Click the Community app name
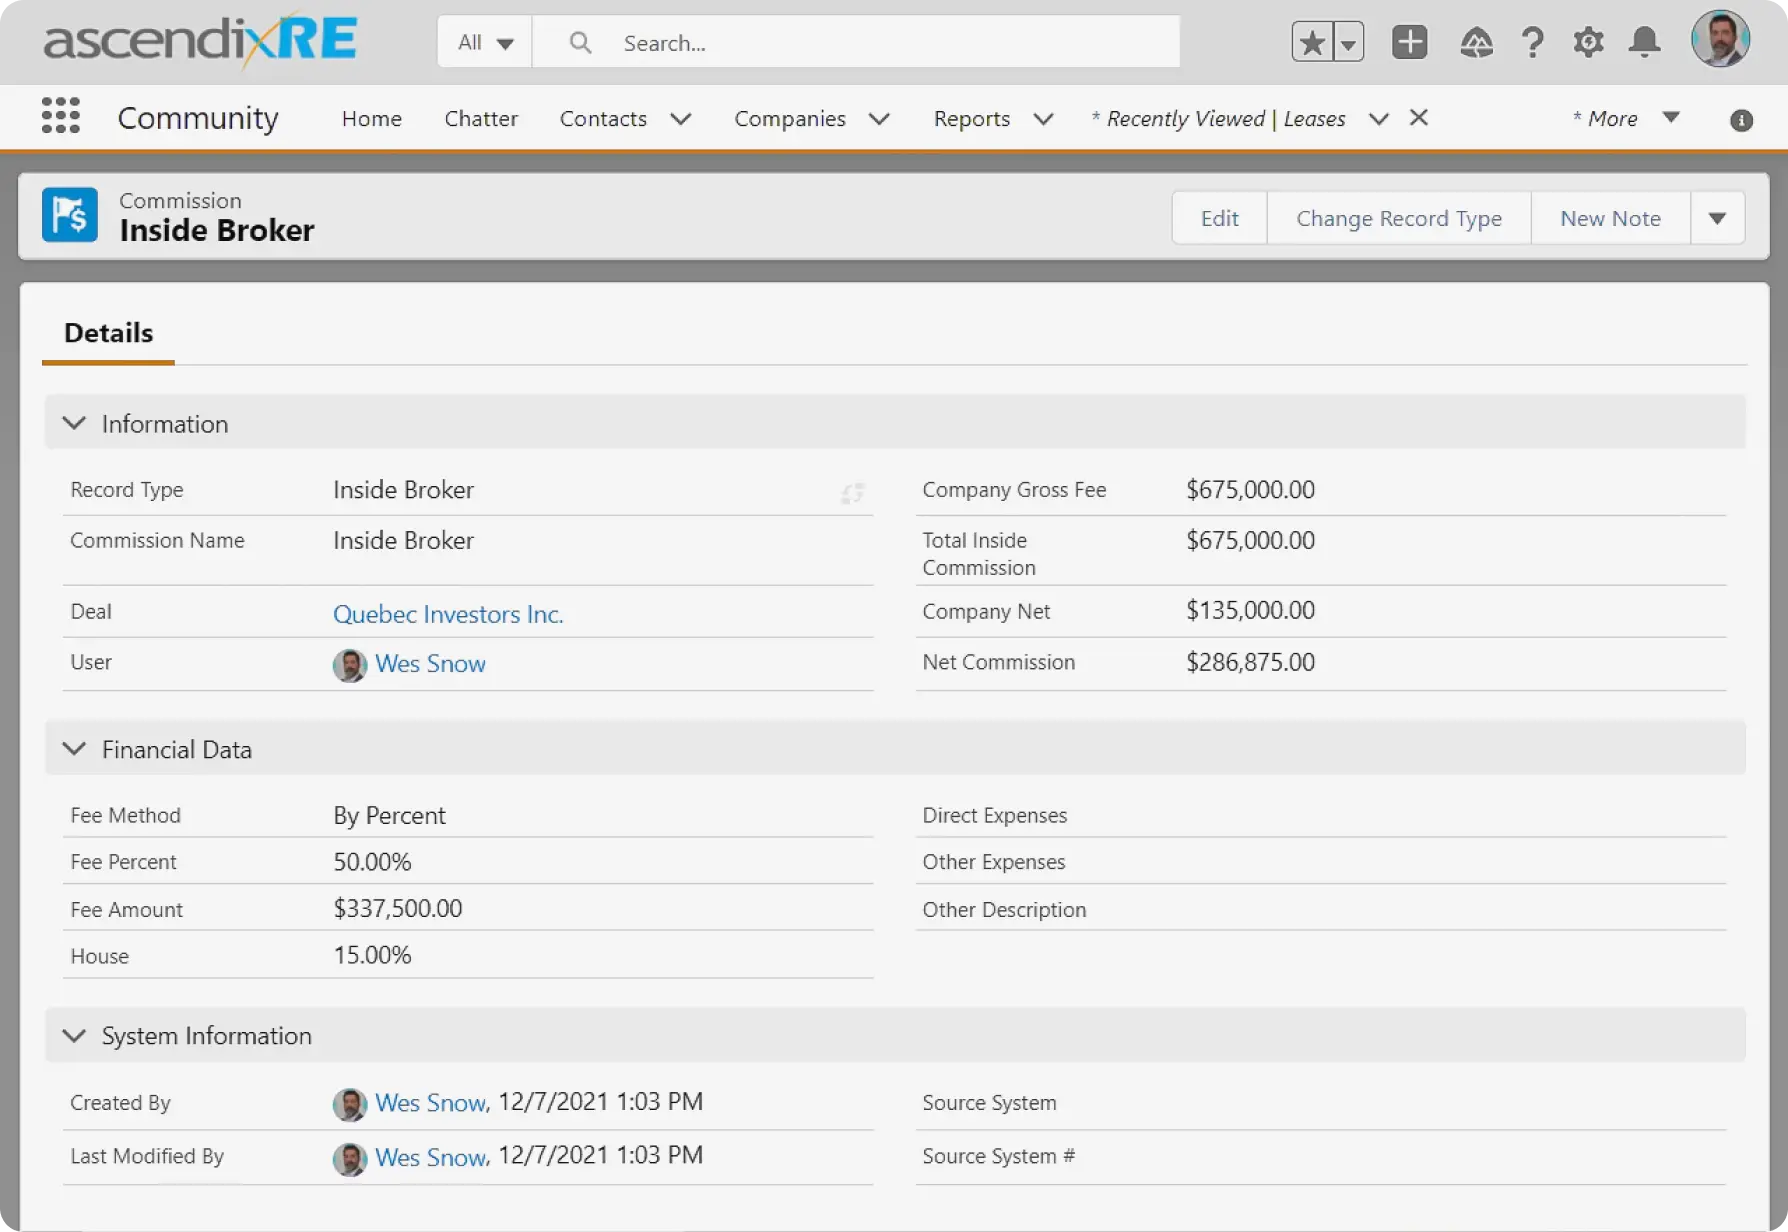1788x1232 pixels. pos(198,118)
